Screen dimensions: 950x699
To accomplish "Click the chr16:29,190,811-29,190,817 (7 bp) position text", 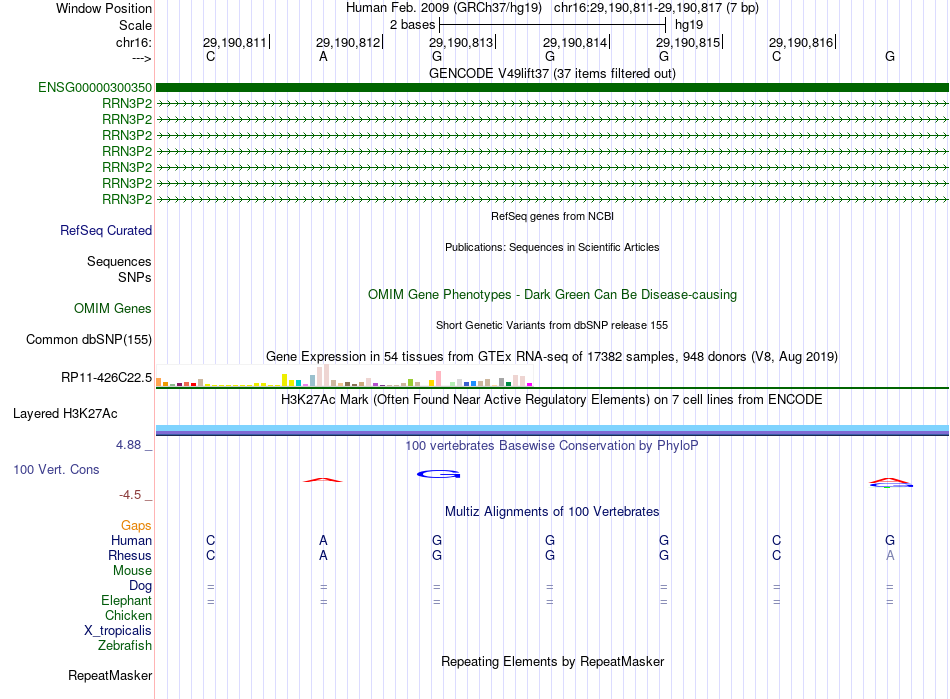I will coord(656,8).
